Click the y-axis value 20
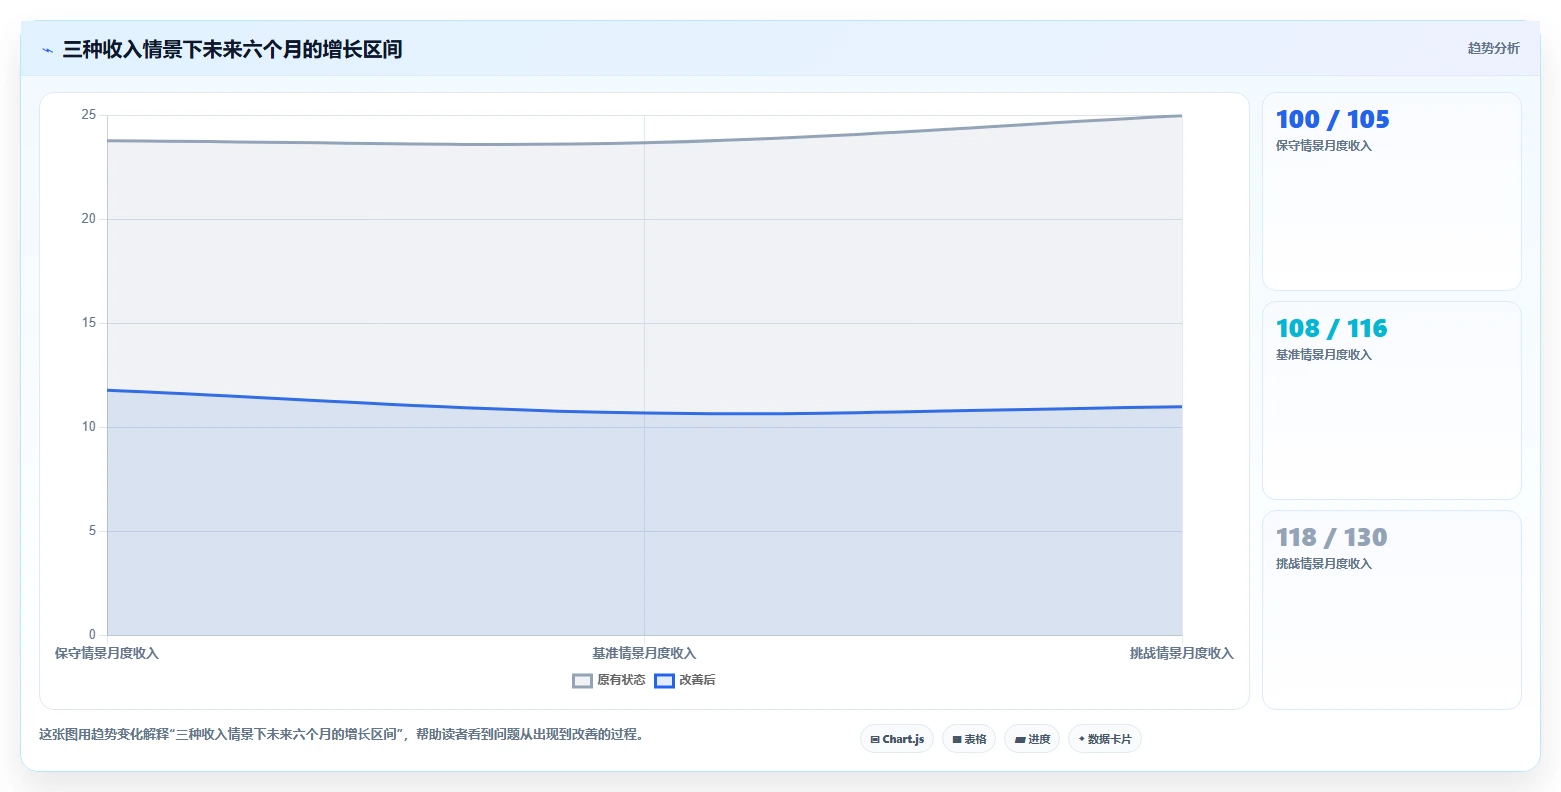The height and width of the screenshot is (792, 1561). (89, 219)
